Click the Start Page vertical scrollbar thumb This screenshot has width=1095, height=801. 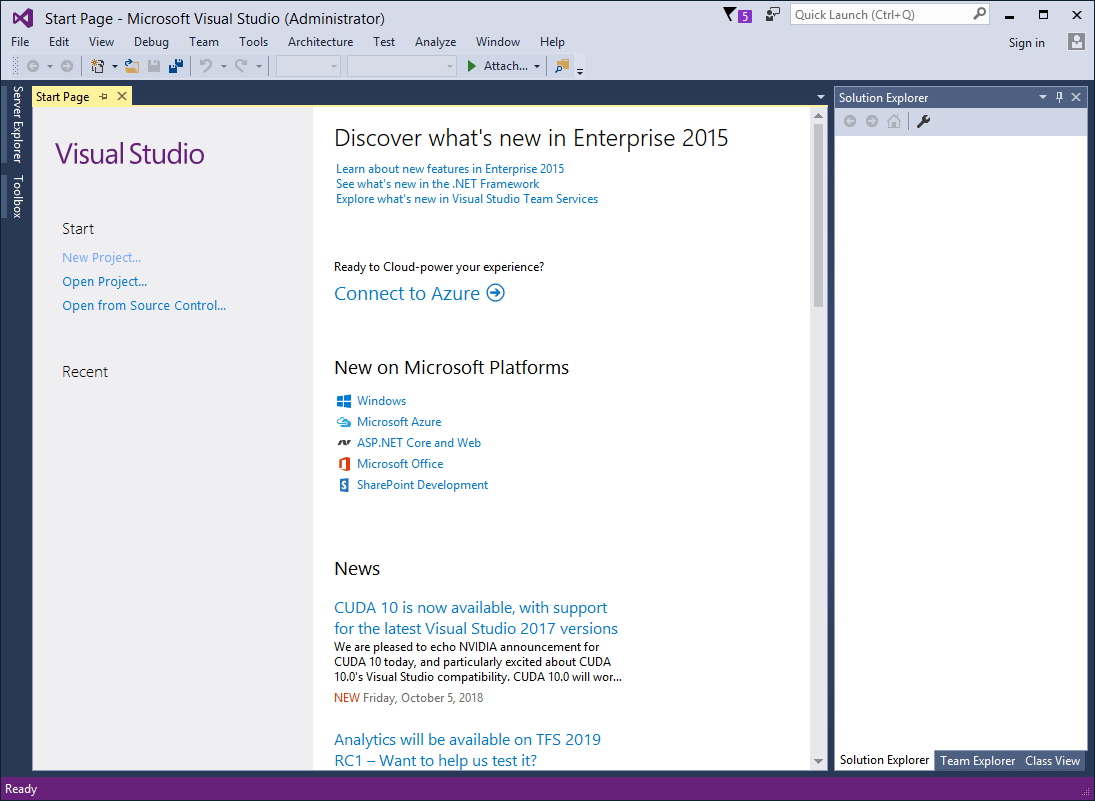[818, 215]
